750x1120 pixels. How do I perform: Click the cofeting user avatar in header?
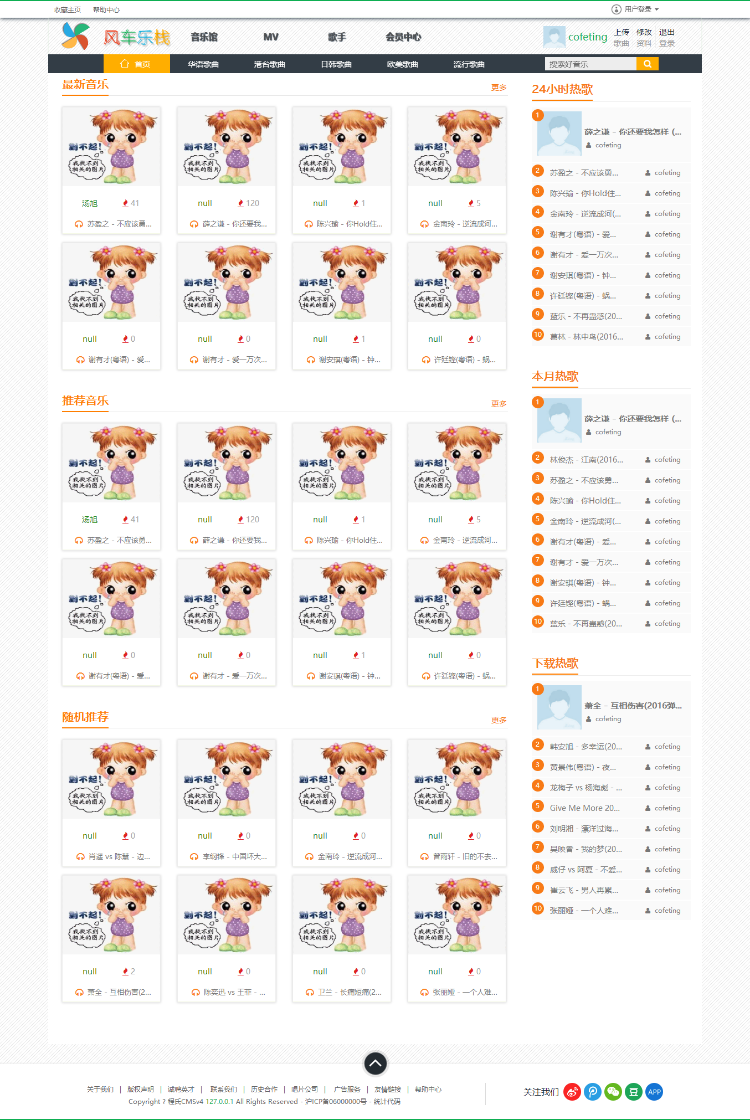pos(554,37)
